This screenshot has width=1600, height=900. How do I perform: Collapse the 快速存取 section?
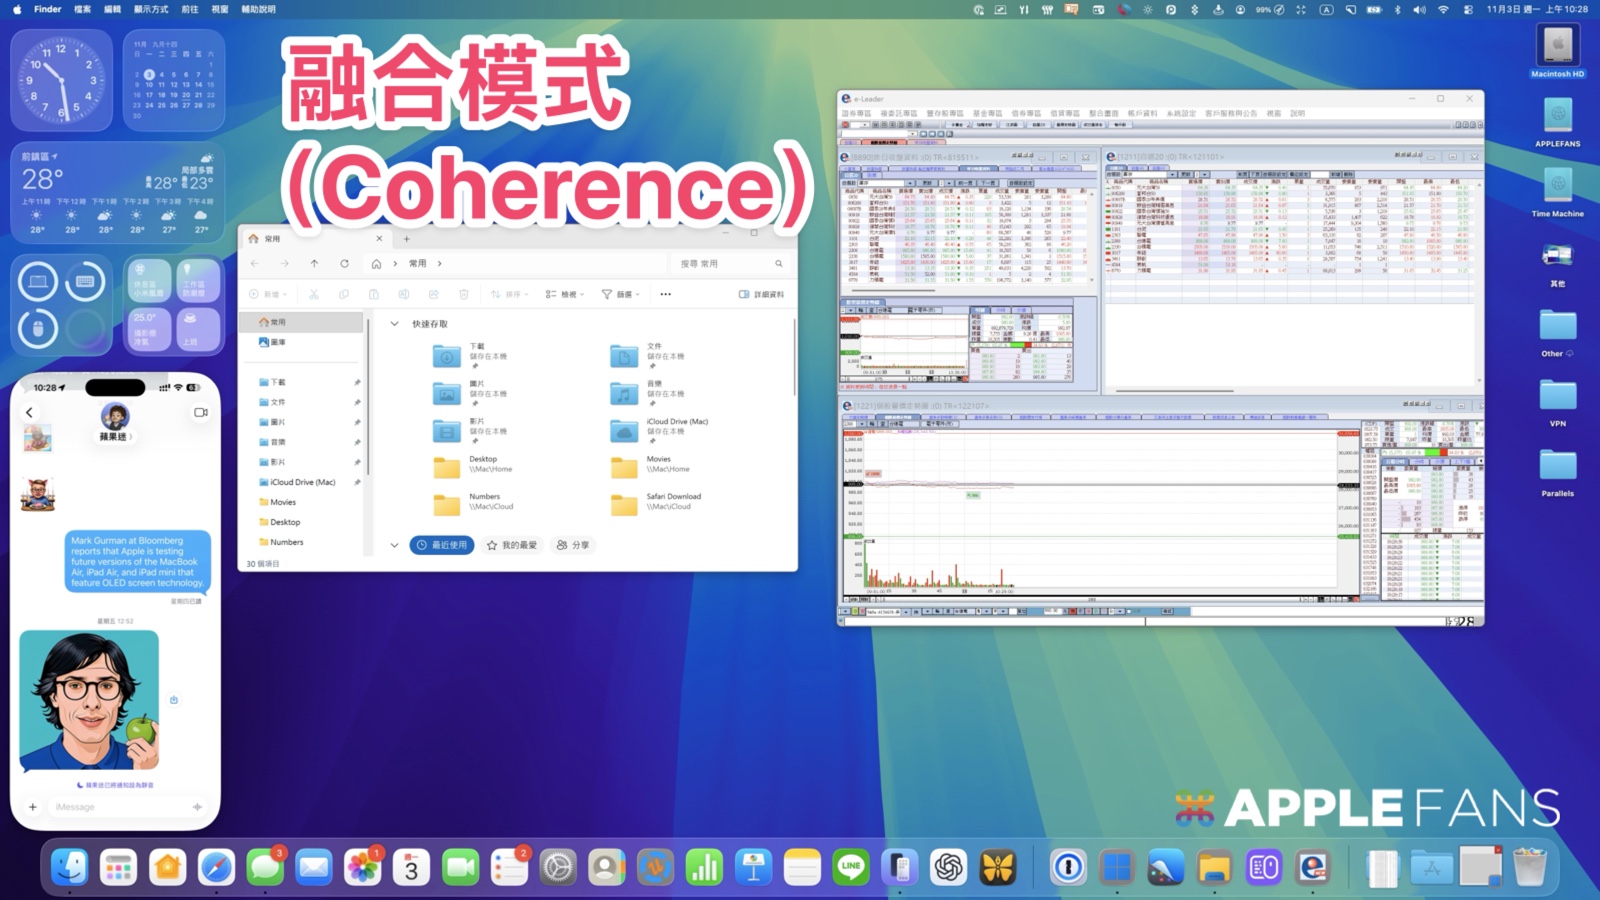point(394,324)
